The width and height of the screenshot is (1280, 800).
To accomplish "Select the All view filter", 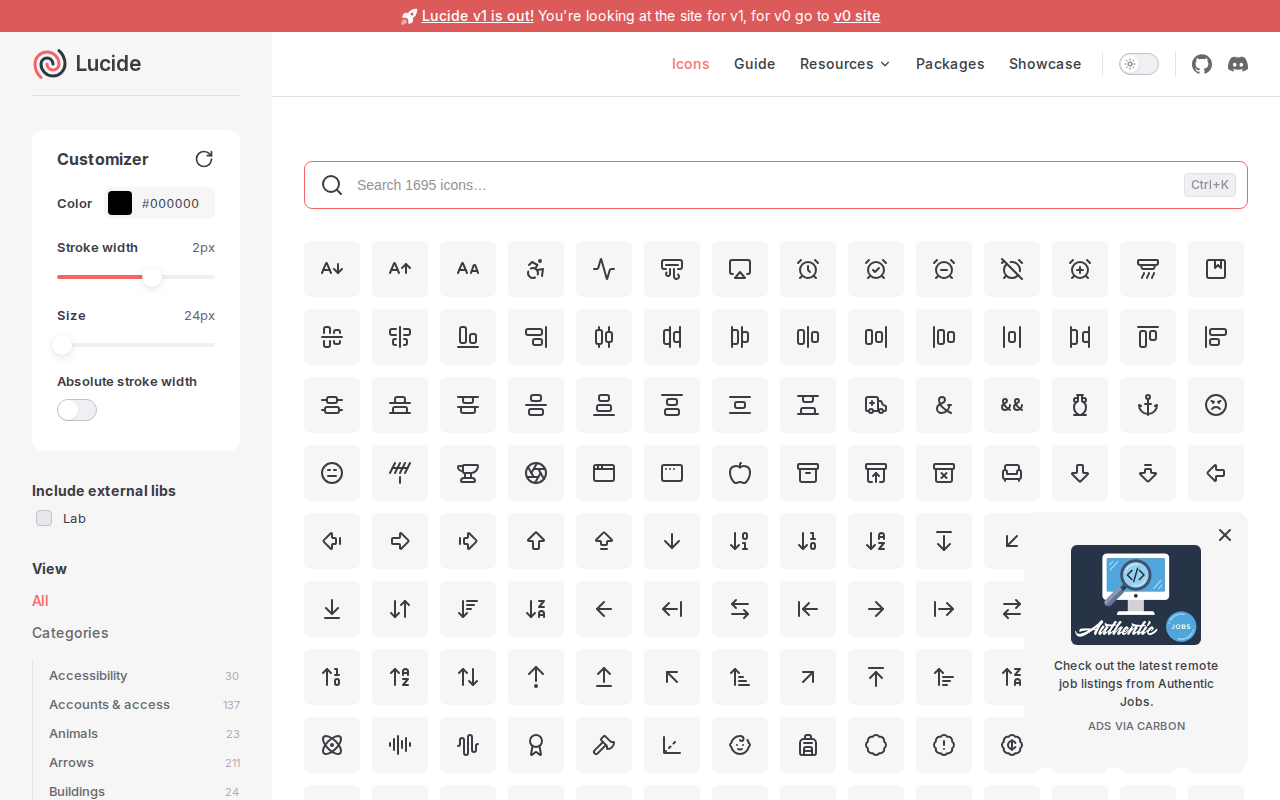I will 40,601.
